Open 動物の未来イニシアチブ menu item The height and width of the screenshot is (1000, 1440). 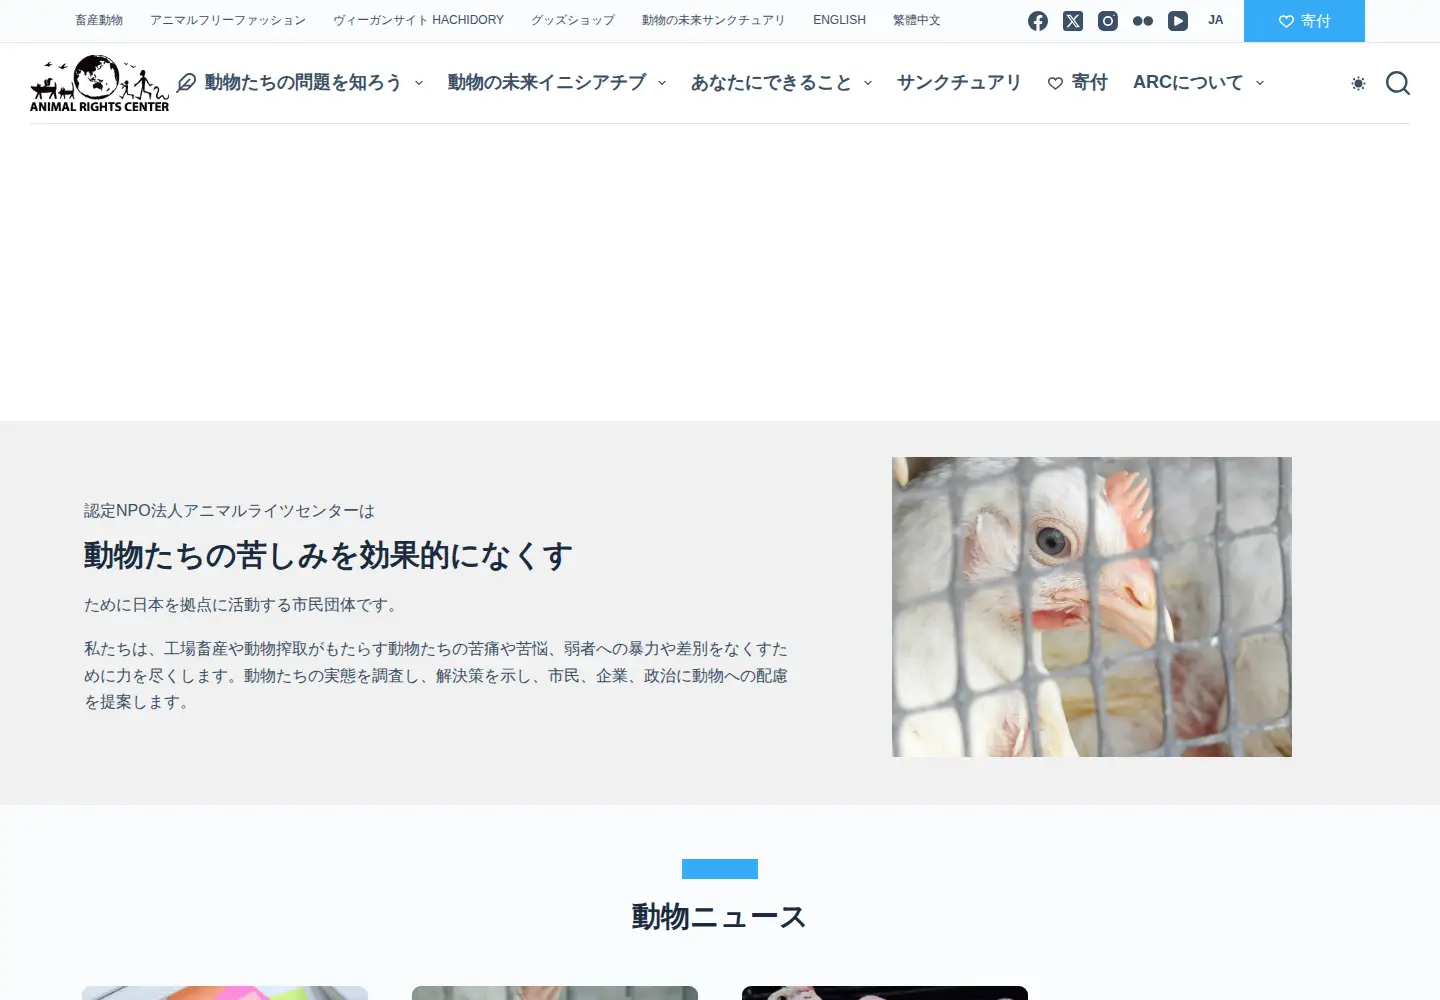547,82
